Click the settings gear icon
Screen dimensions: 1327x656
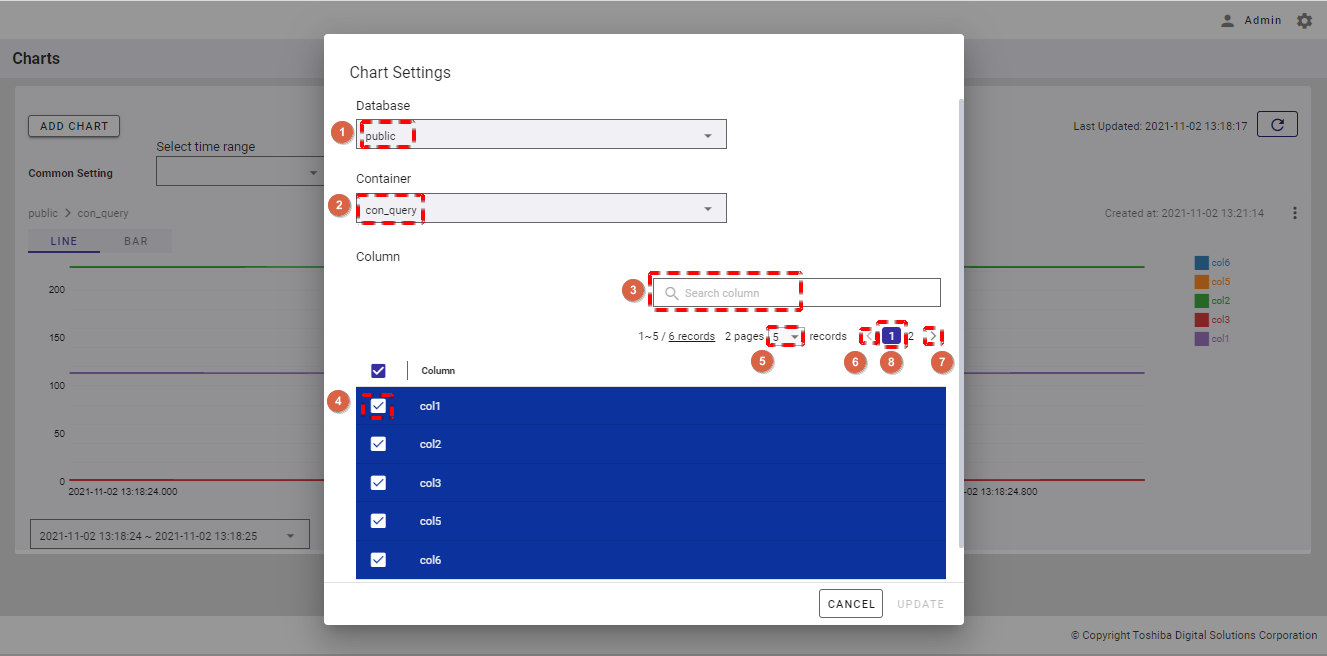[x=1304, y=20]
